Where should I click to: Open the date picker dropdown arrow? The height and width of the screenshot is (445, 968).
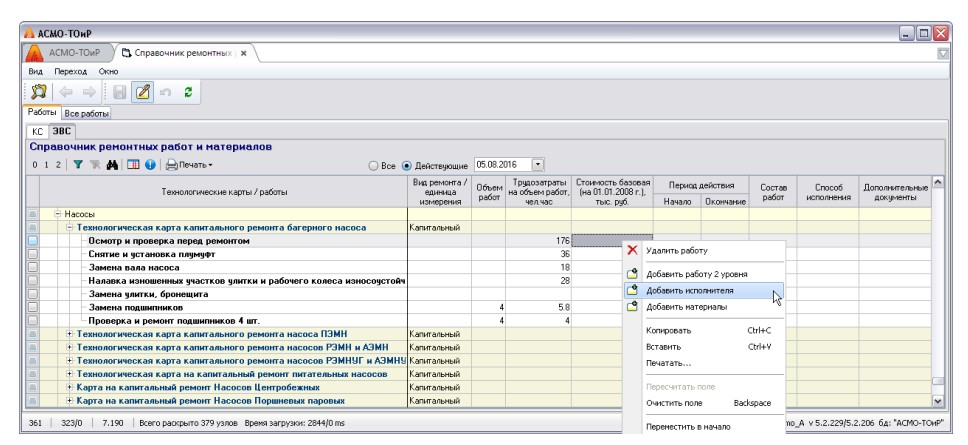[x=540, y=163]
